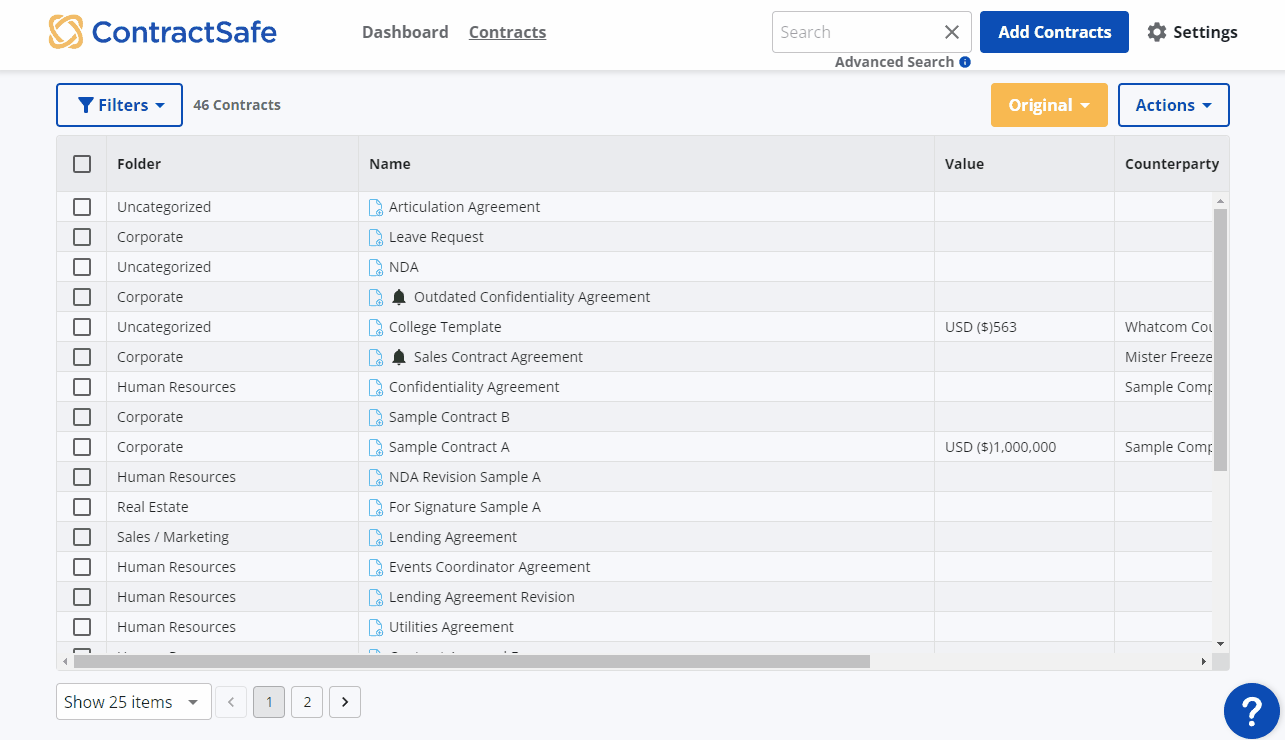Check the select-all checkbox in header
This screenshot has height=740, width=1285.
tap(82, 164)
